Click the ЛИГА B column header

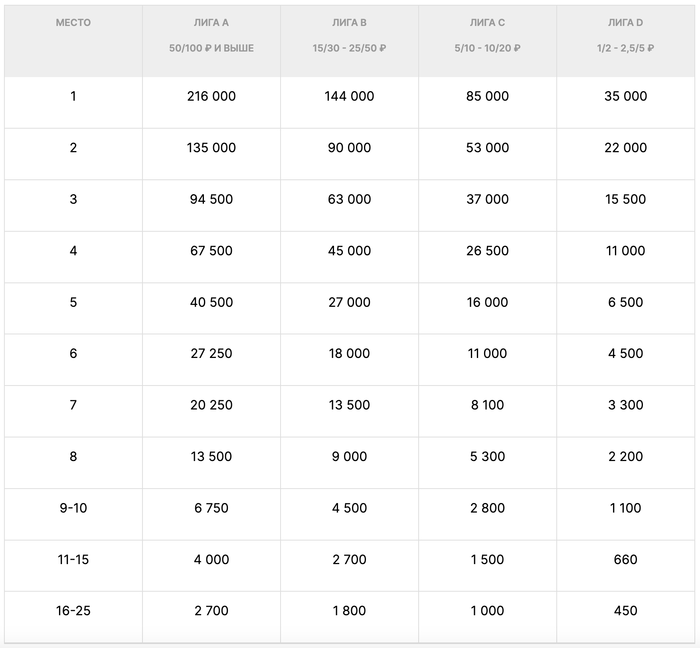click(x=348, y=22)
